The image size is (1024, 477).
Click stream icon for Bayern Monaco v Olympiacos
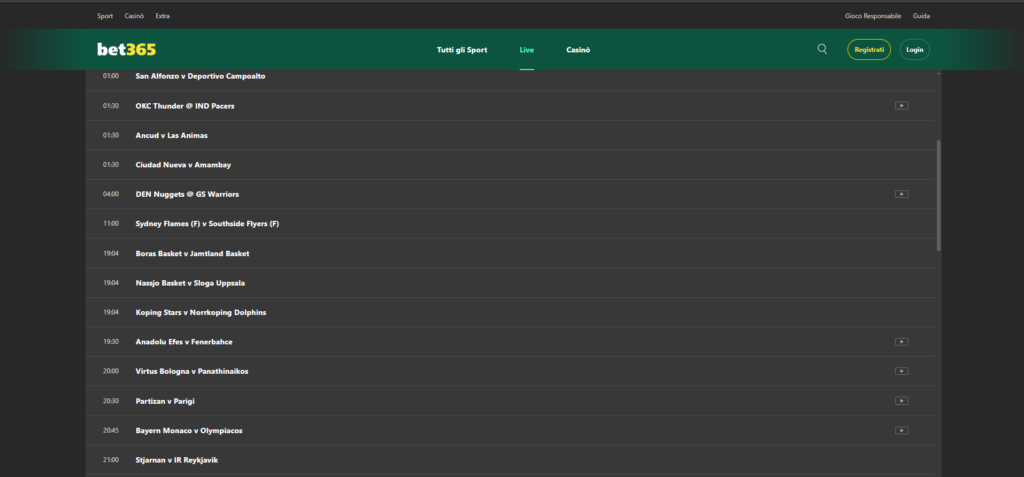click(901, 430)
